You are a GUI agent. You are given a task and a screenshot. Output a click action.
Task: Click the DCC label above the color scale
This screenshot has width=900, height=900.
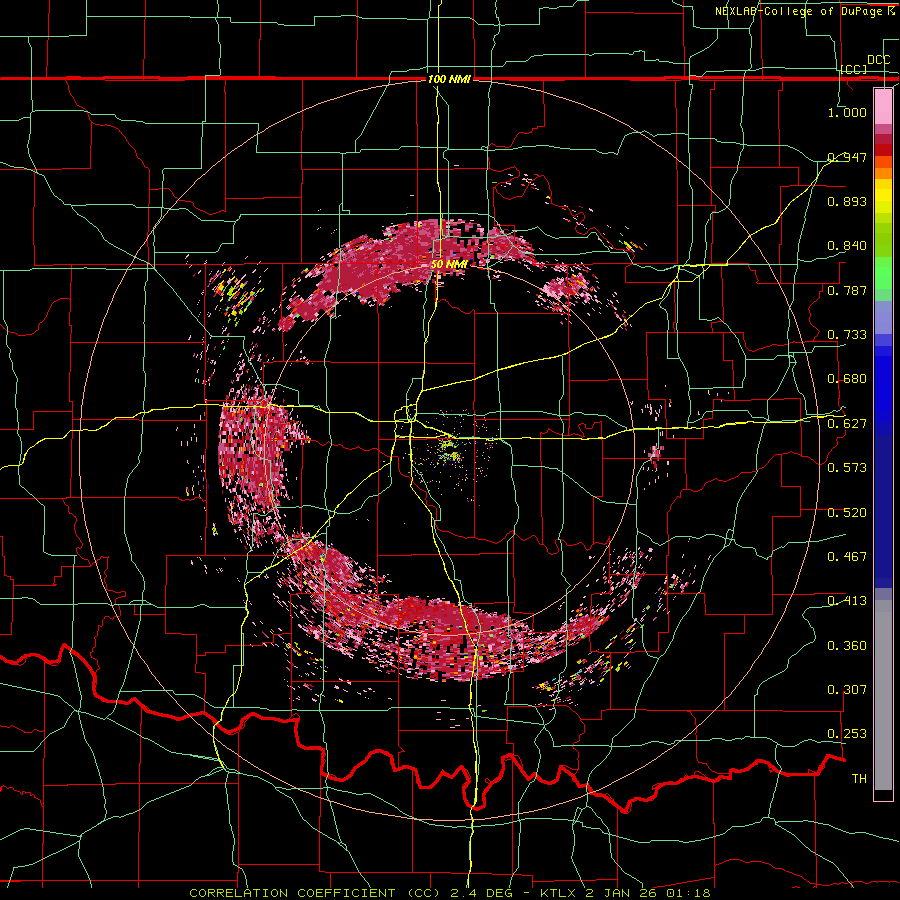pyautogui.click(x=879, y=60)
